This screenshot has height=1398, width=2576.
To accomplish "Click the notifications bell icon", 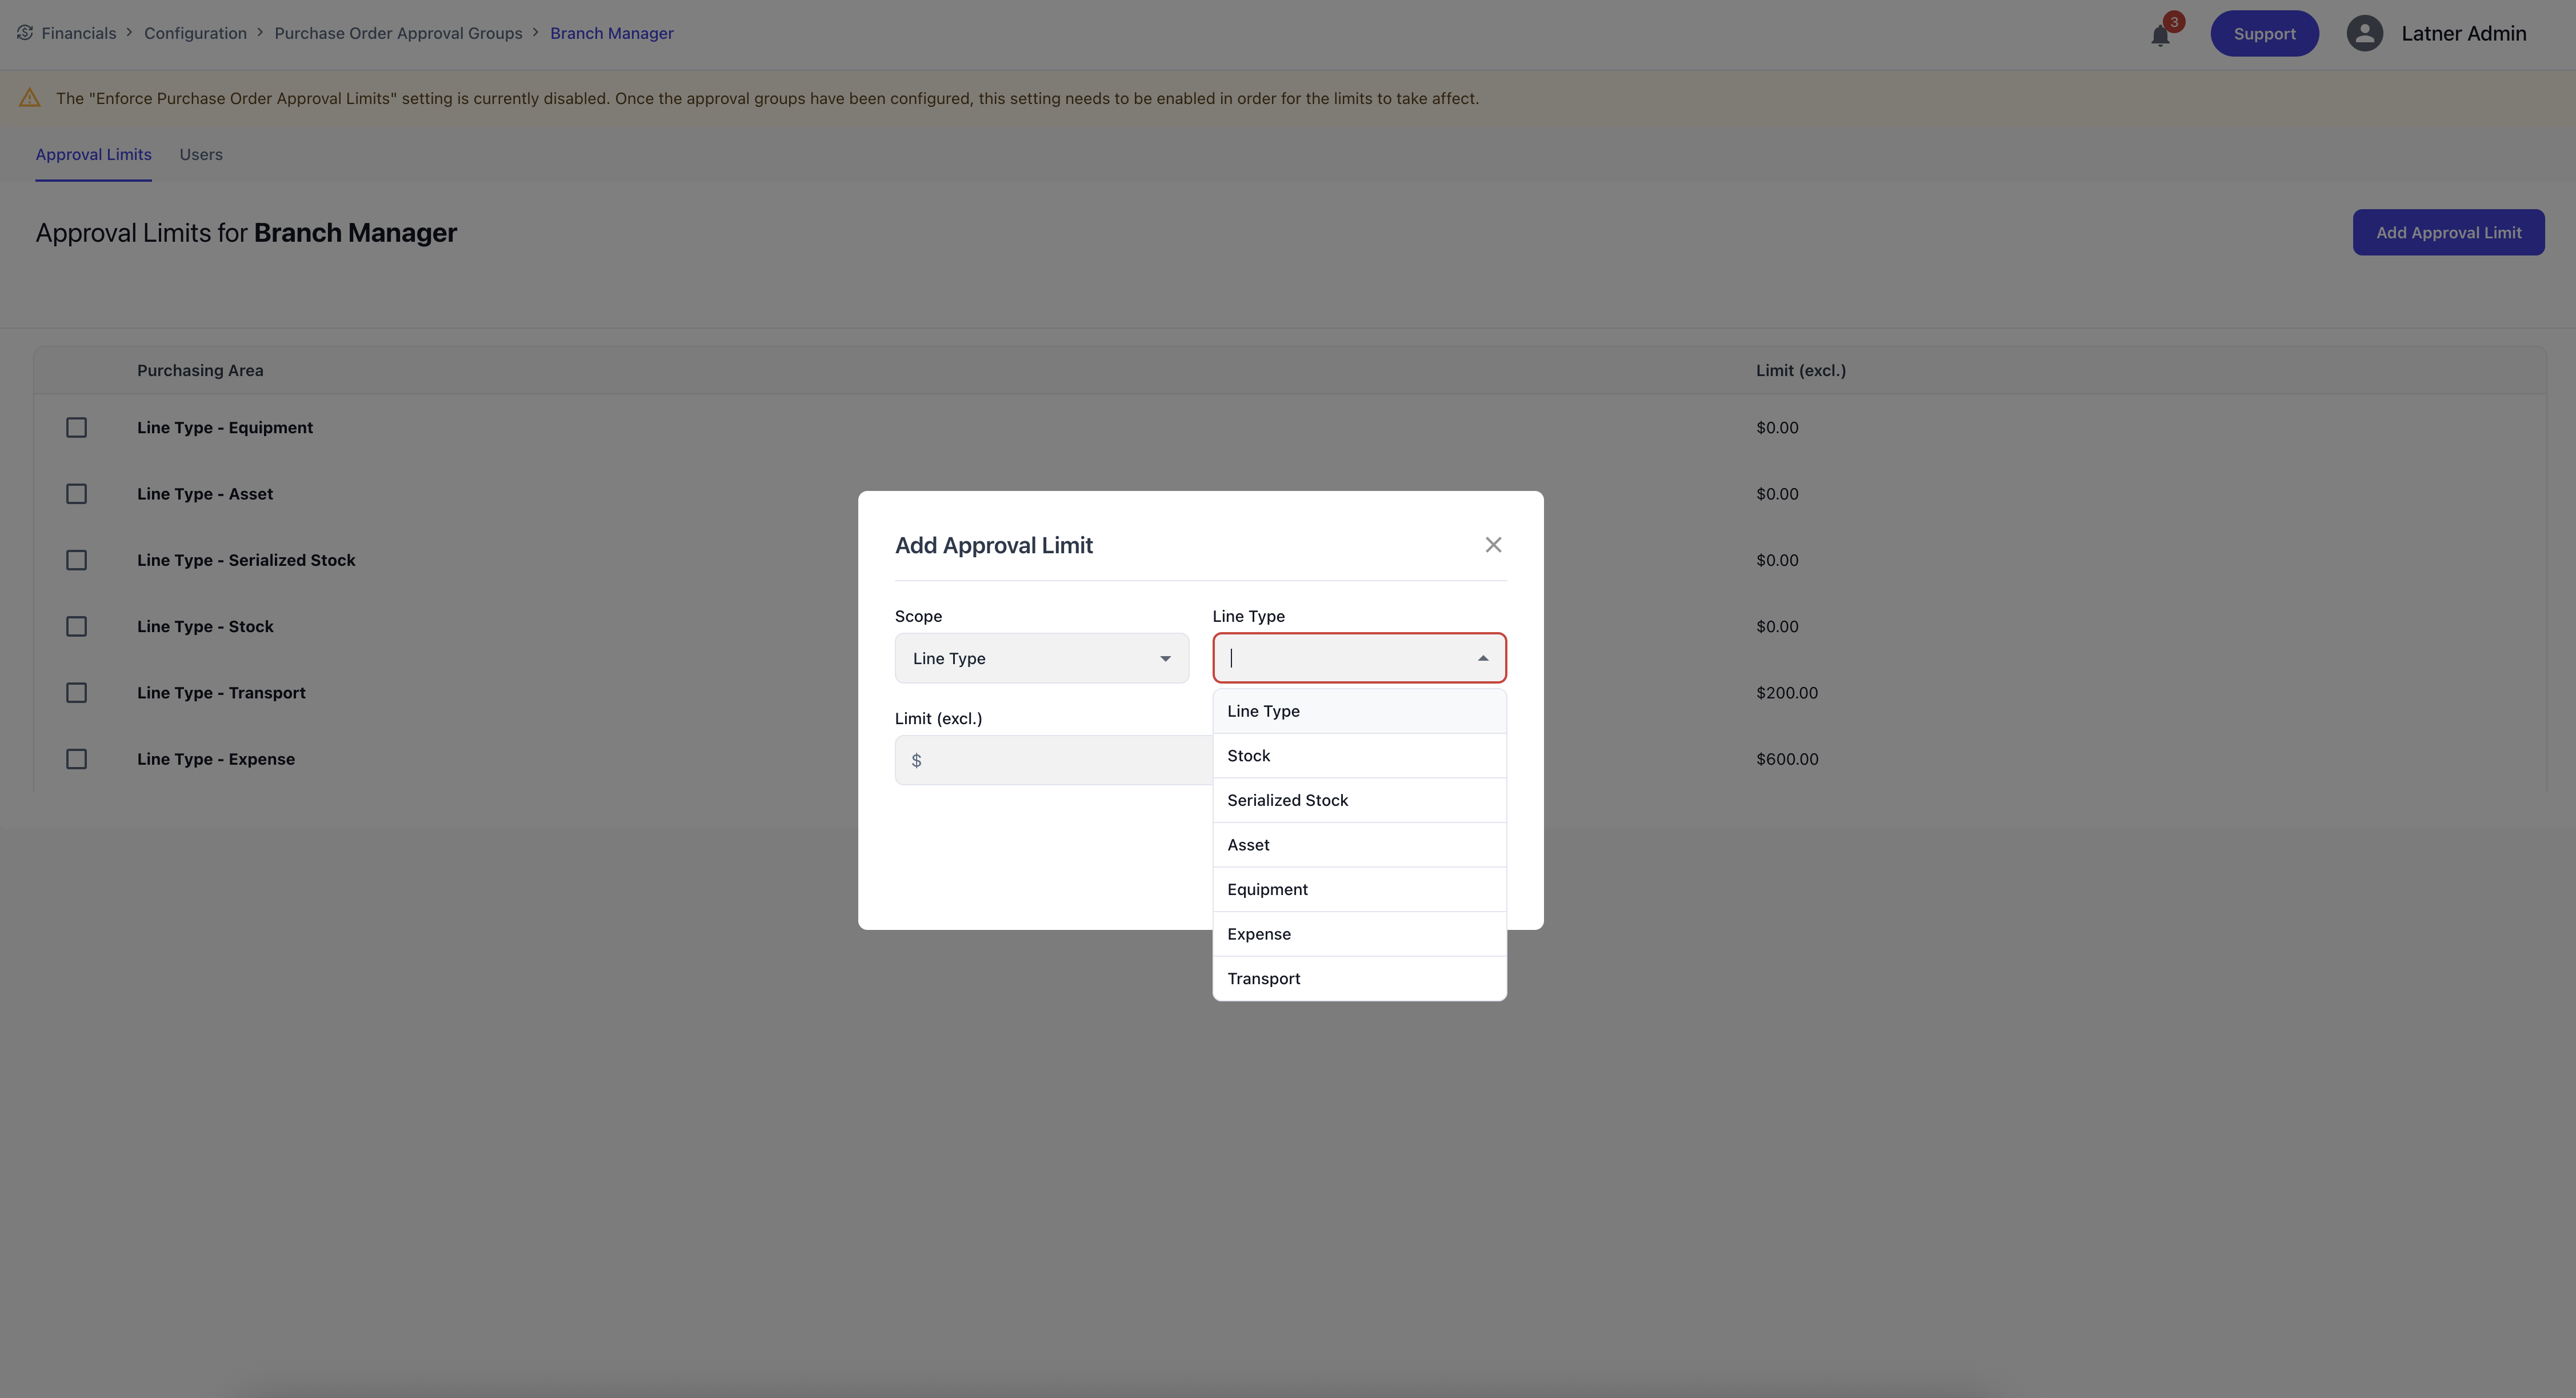I will pos(2160,36).
